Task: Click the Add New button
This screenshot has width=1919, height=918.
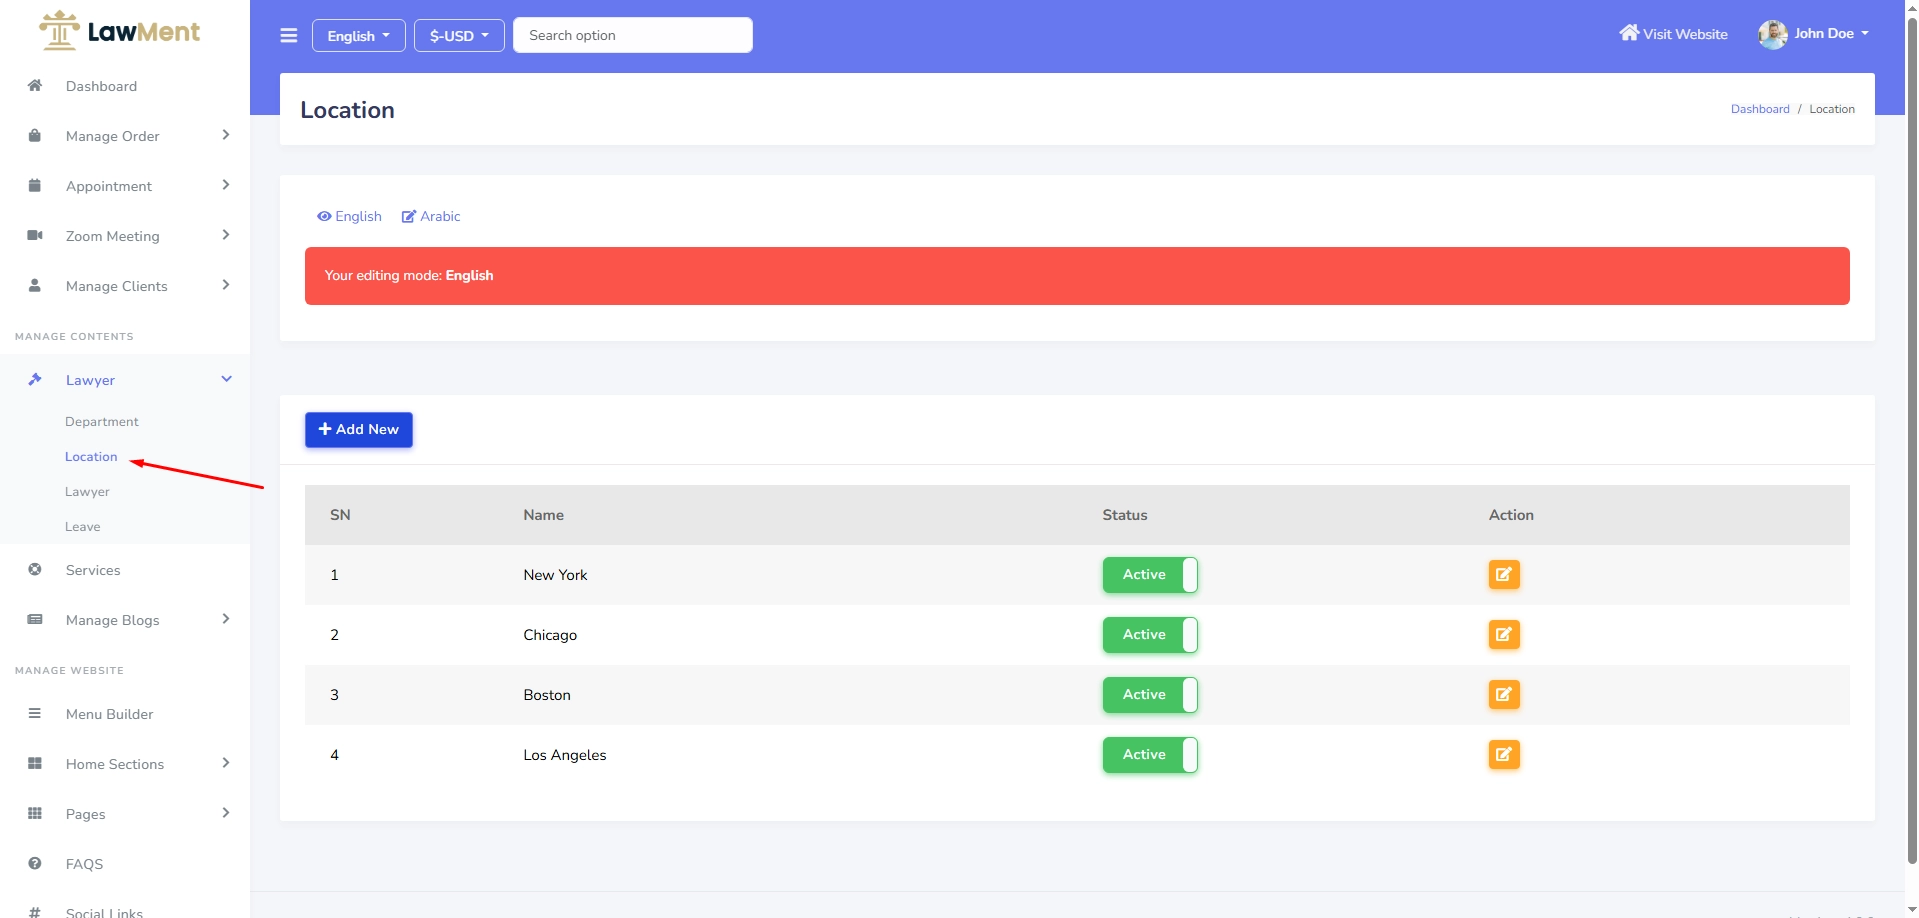Action: [x=358, y=430]
